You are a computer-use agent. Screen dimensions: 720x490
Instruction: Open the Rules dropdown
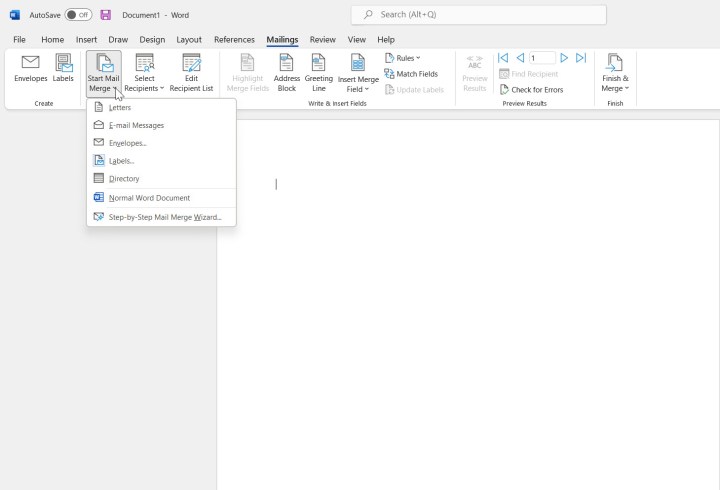click(x=403, y=58)
